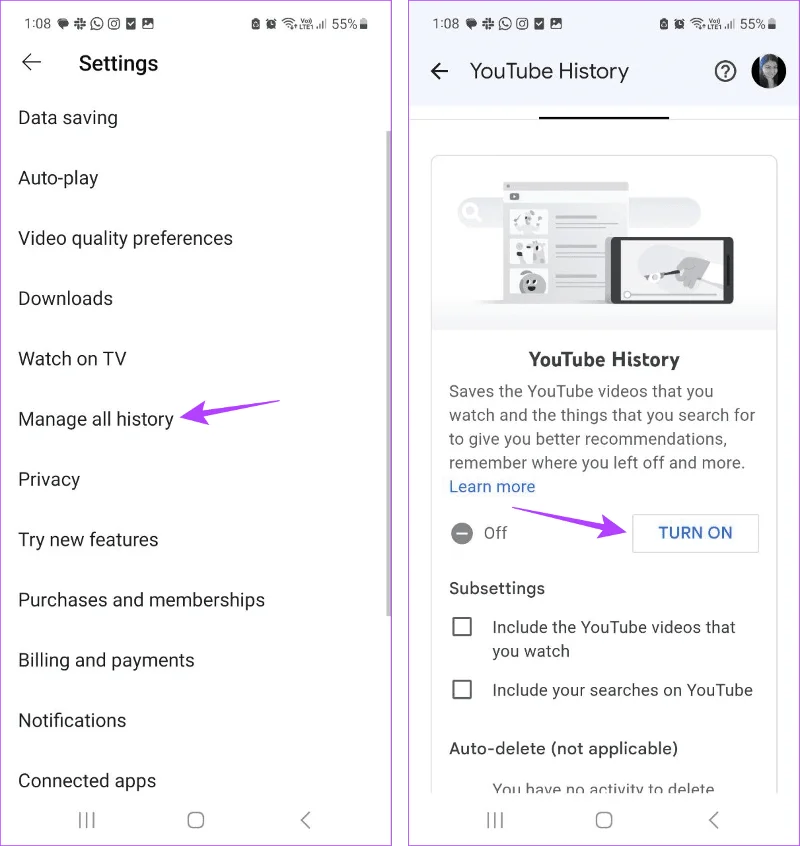Tap the 55% battery text in Settings screen

pos(344,24)
